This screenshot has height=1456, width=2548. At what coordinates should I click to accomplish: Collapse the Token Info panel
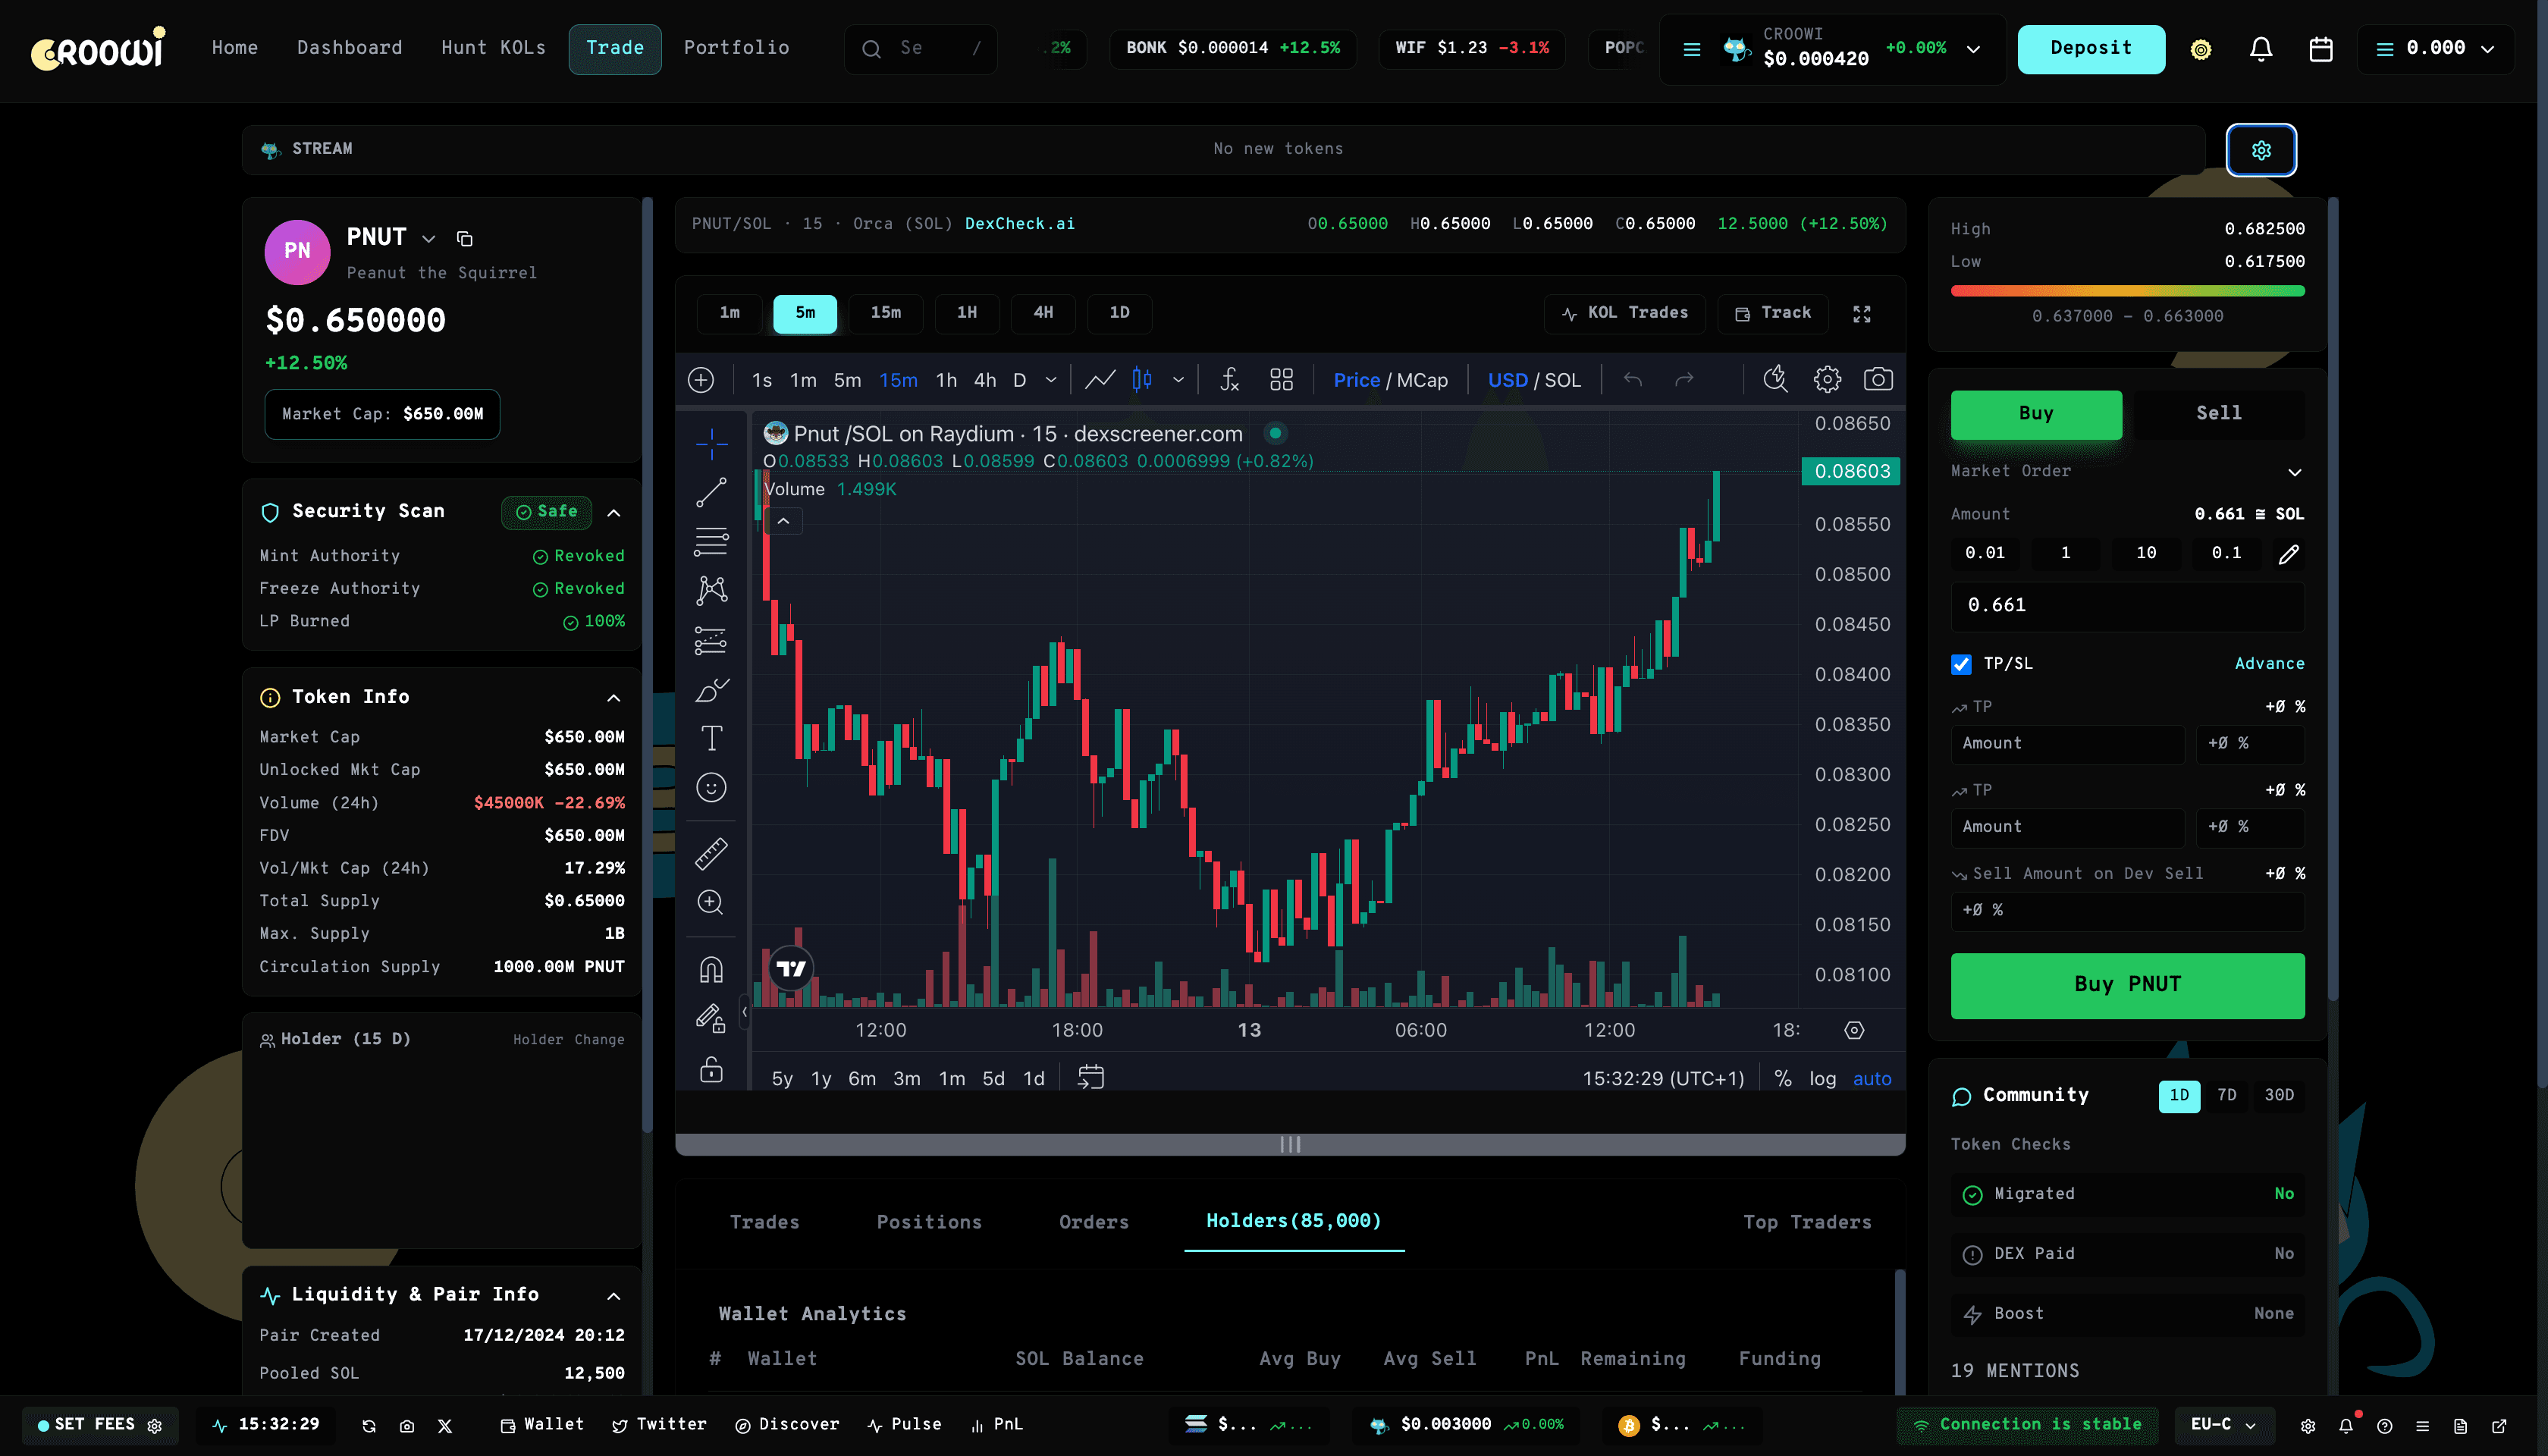click(x=614, y=698)
